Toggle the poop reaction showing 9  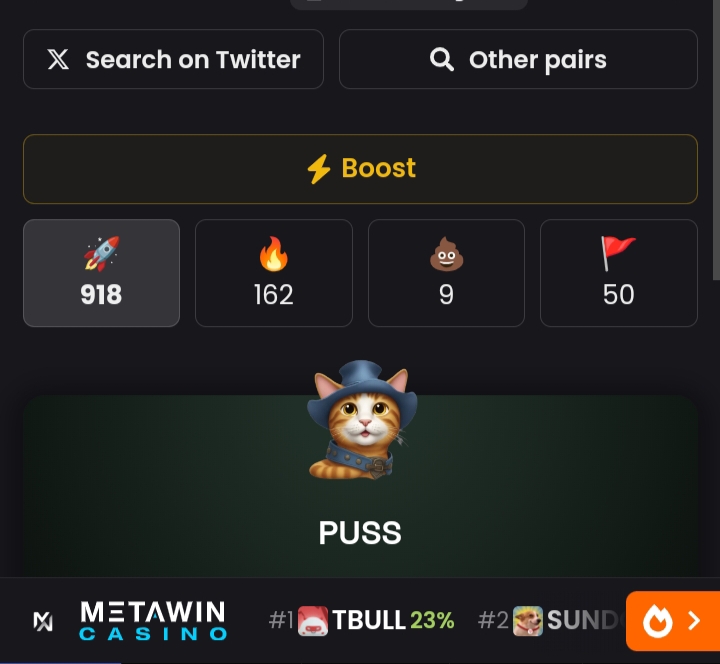pyautogui.click(x=446, y=273)
